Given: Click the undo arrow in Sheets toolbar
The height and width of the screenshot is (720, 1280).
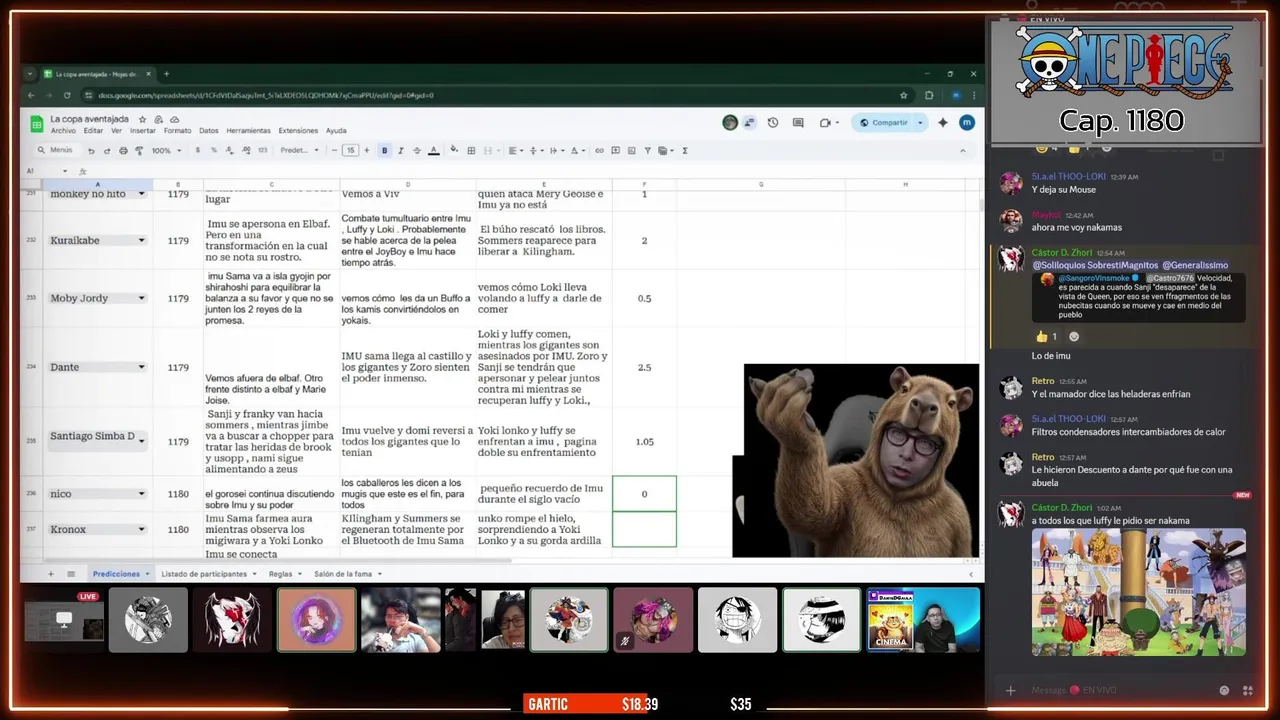Looking at the screenshot, I should pos(91,151).
